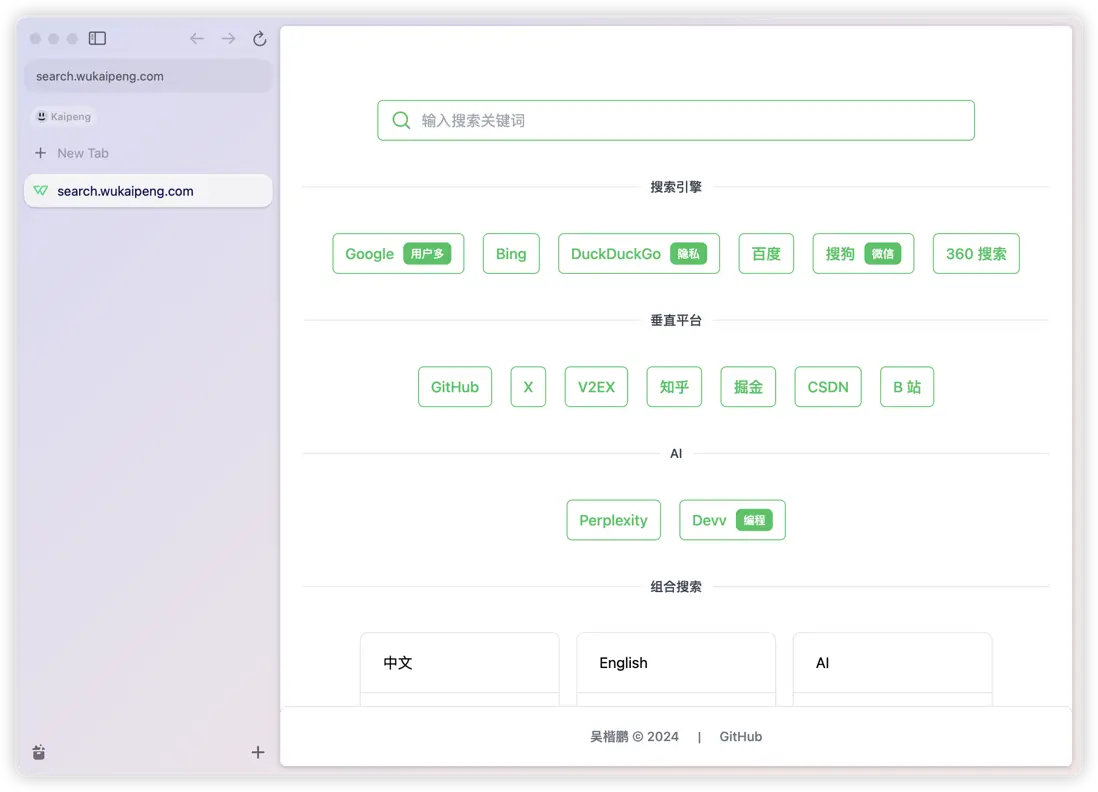1098x792 pixels.
Task: Click the magnifier icon in search box
Action: click(401, 120)
